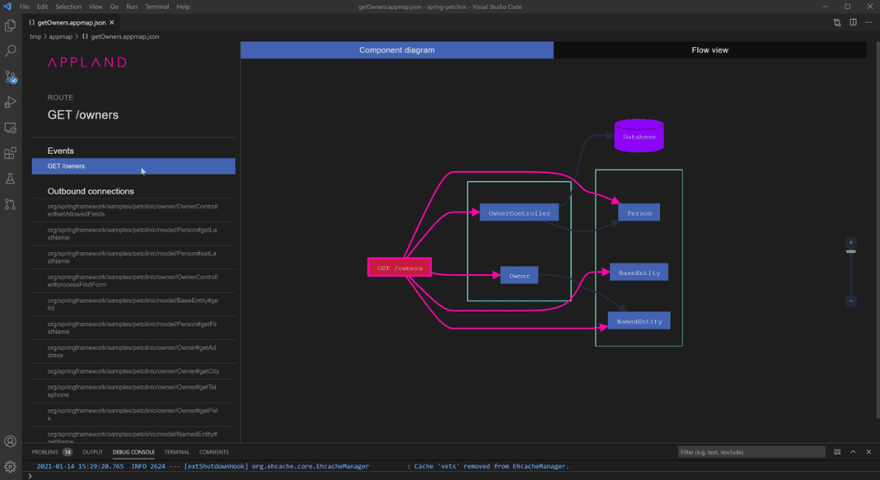Image resolution: width=880 pixels, height=480 pixels.
Task: Click the VS Code logo icon
Action: coord(7,7)
